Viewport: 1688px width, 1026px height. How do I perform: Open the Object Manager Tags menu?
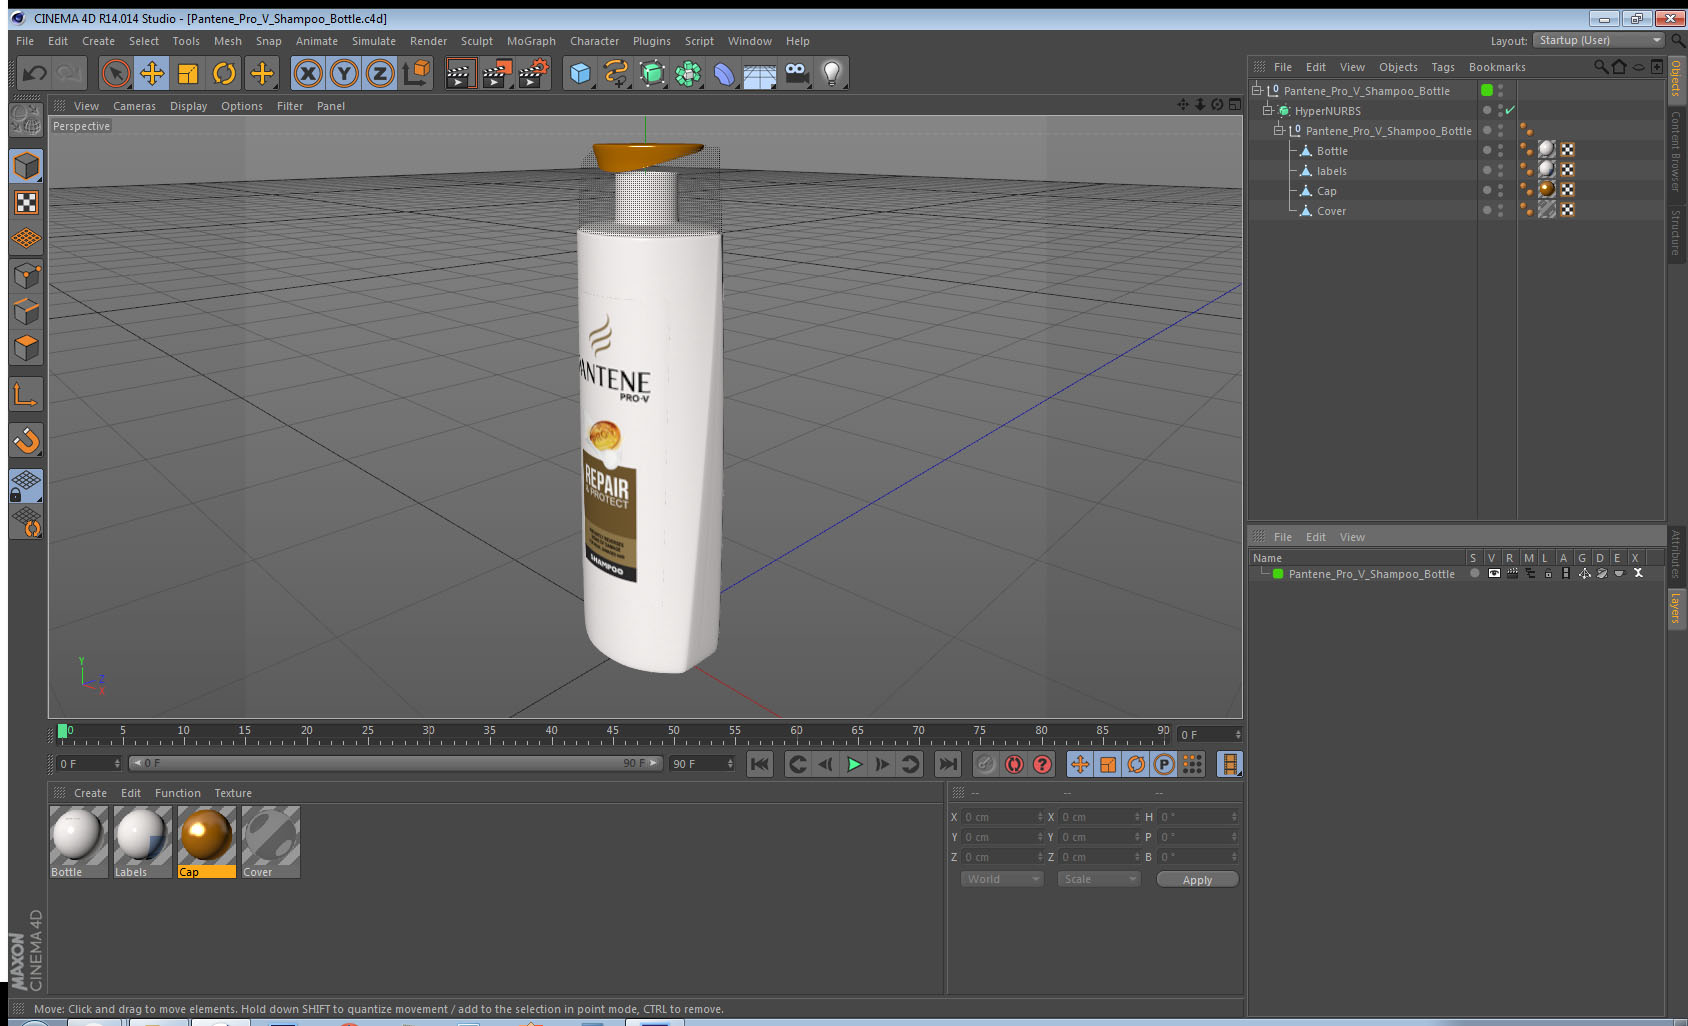pos(1443,67)
